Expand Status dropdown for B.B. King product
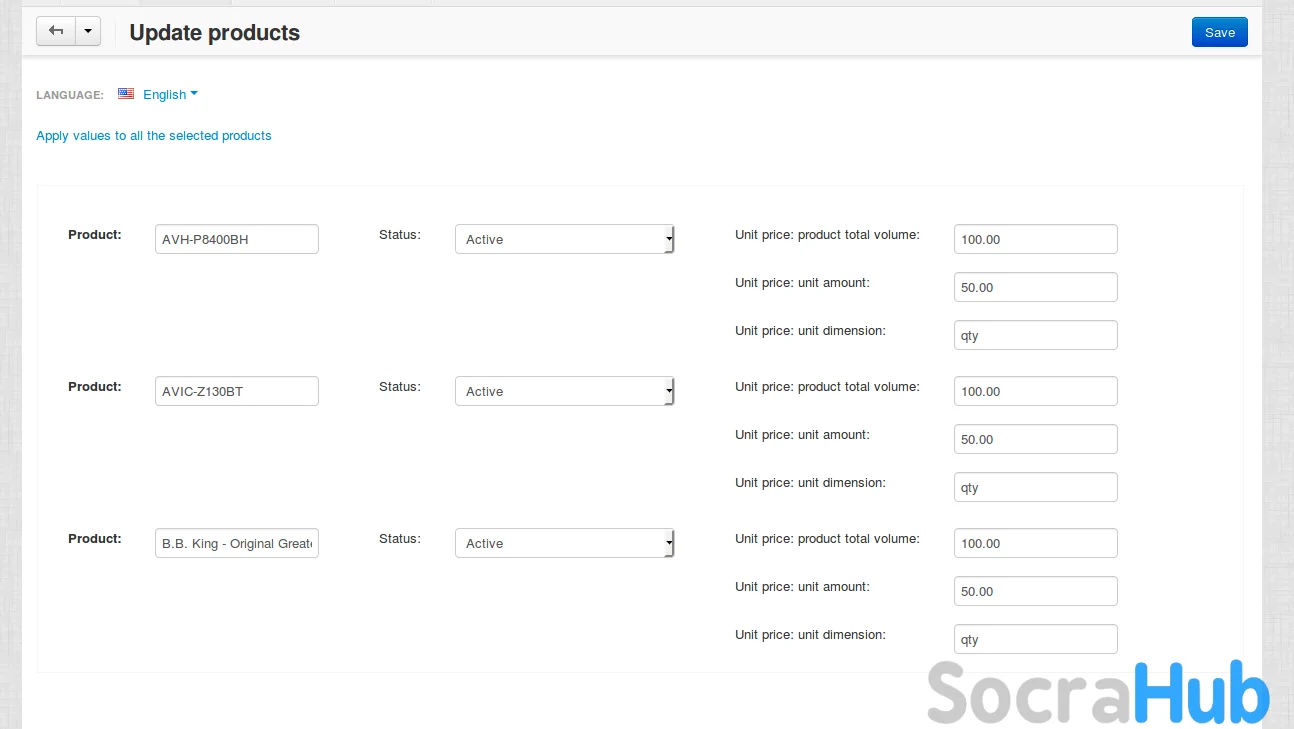Screen dimensions: 1294x729 [564, 543]
